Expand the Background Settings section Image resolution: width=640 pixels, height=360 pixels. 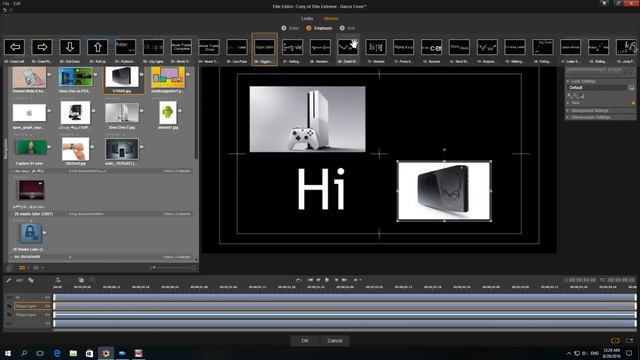coord(568,111)
